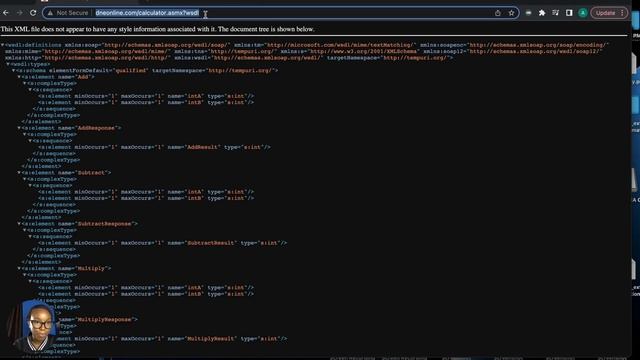Click the share icon in the address bar

pos(498,13)
